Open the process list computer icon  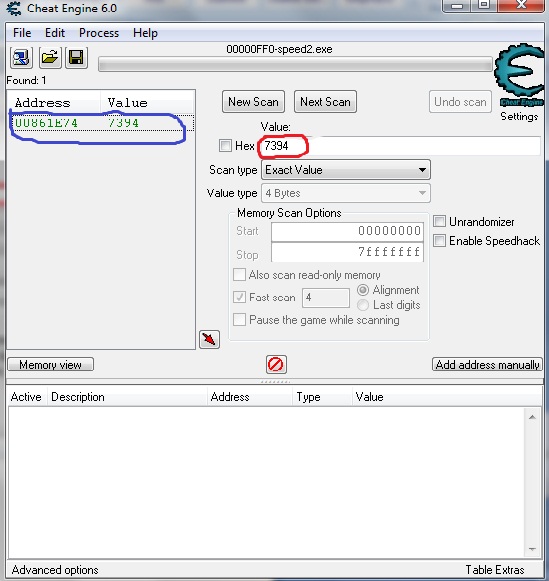[x=21, y=58]
